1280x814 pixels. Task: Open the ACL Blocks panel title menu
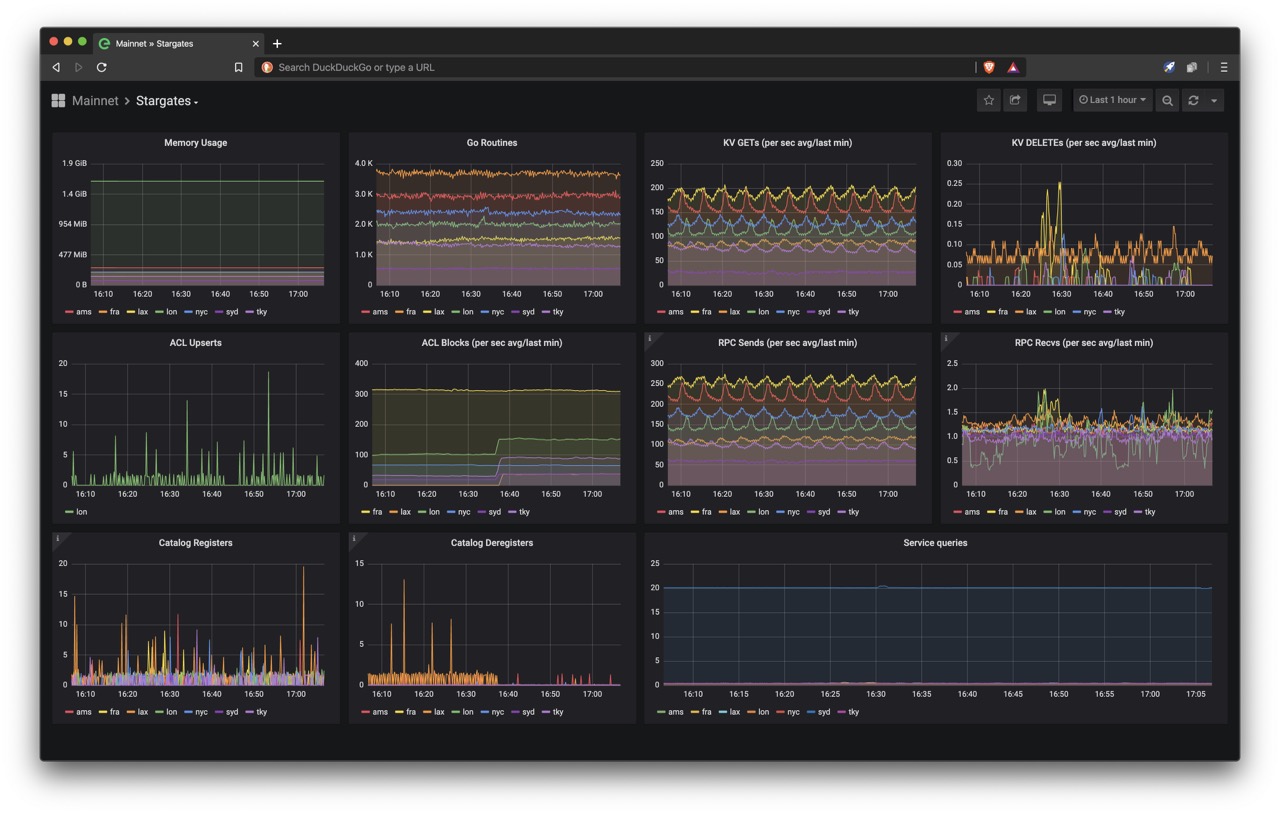492,343
